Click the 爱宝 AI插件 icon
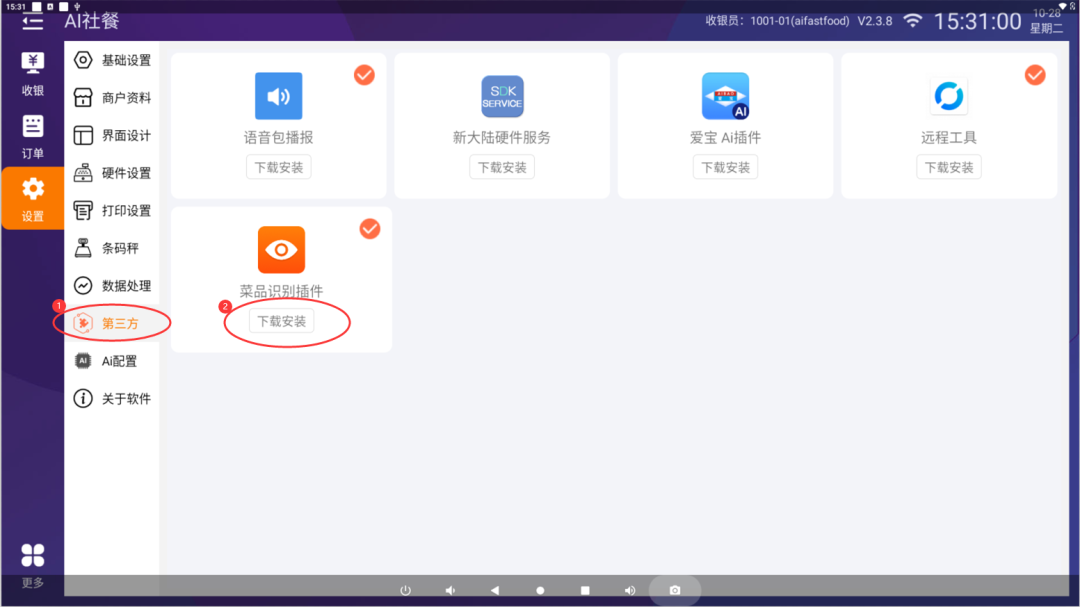Image resolution: width=1080 pixels, height=607 pixels. pyautogui.click(x=725, y=96)
